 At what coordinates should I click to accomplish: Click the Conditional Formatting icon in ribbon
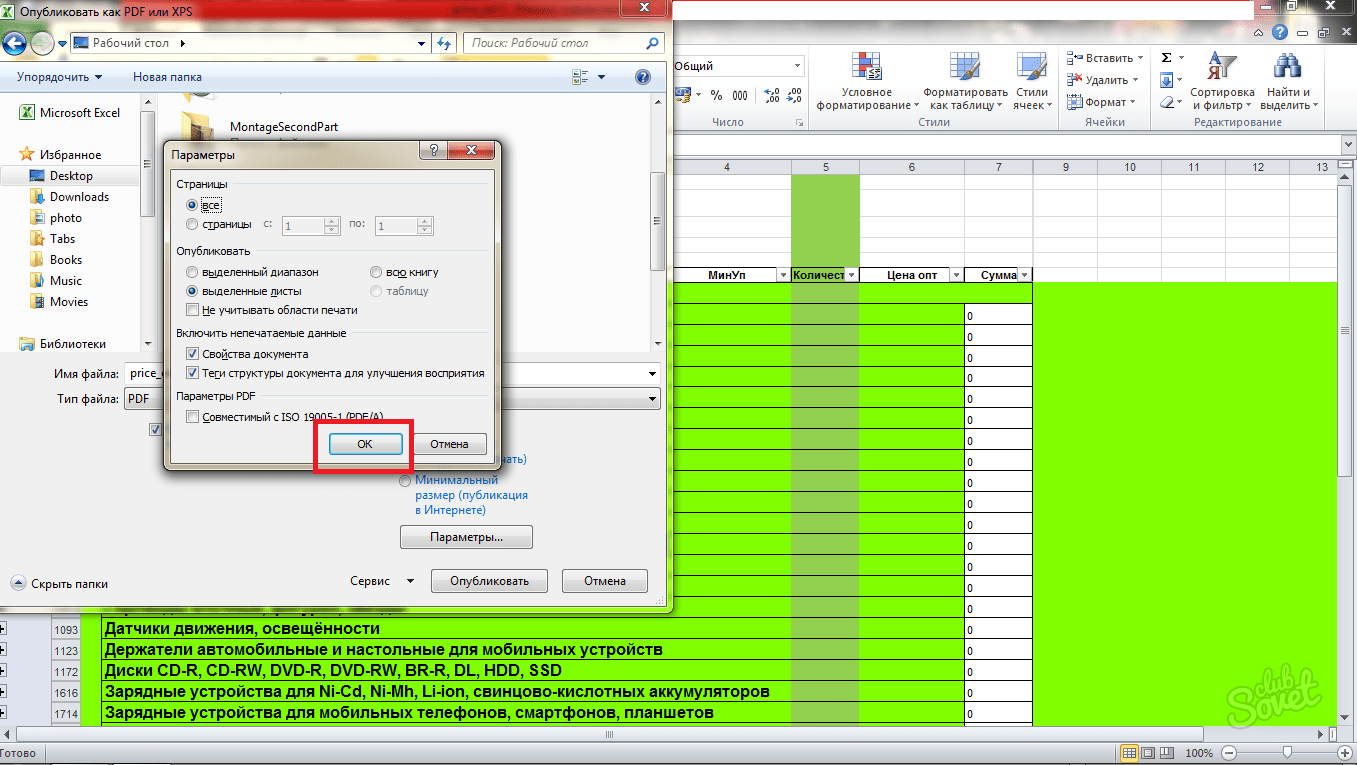[x=865, y=68]
